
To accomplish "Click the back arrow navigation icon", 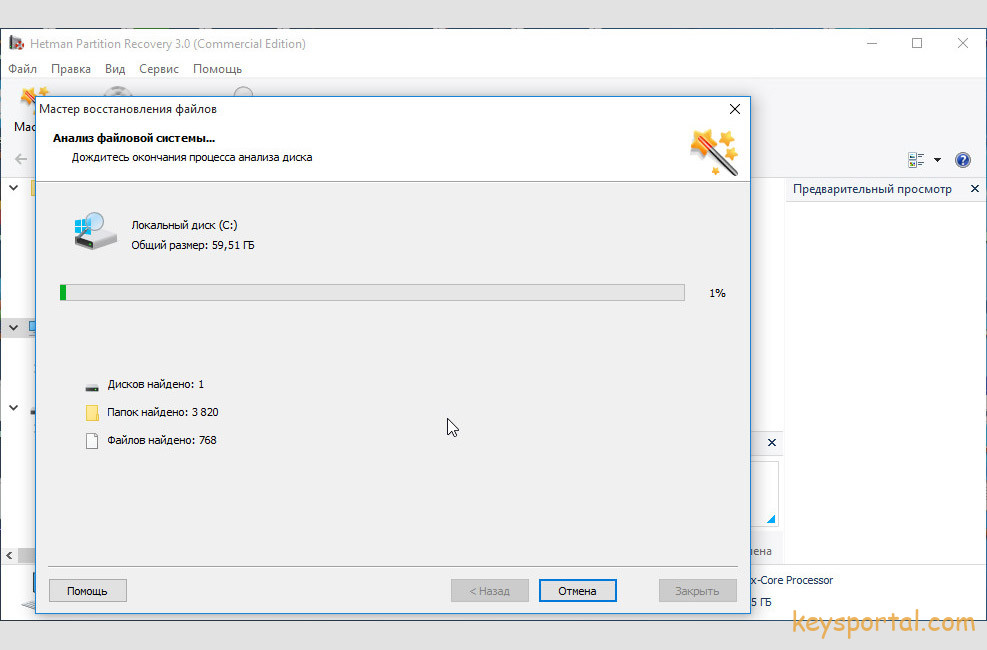I will coord(21,160).
